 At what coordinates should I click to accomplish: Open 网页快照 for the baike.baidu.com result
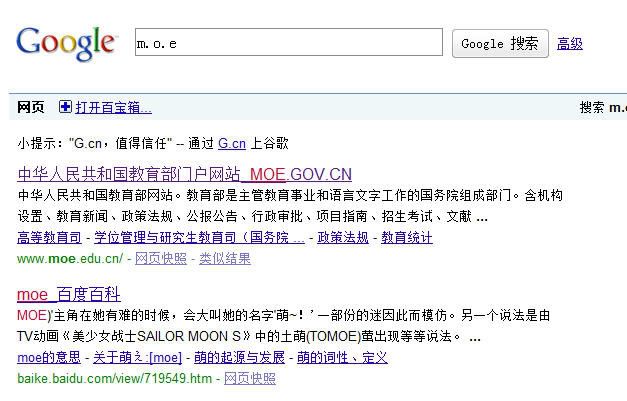click(250, 378)
